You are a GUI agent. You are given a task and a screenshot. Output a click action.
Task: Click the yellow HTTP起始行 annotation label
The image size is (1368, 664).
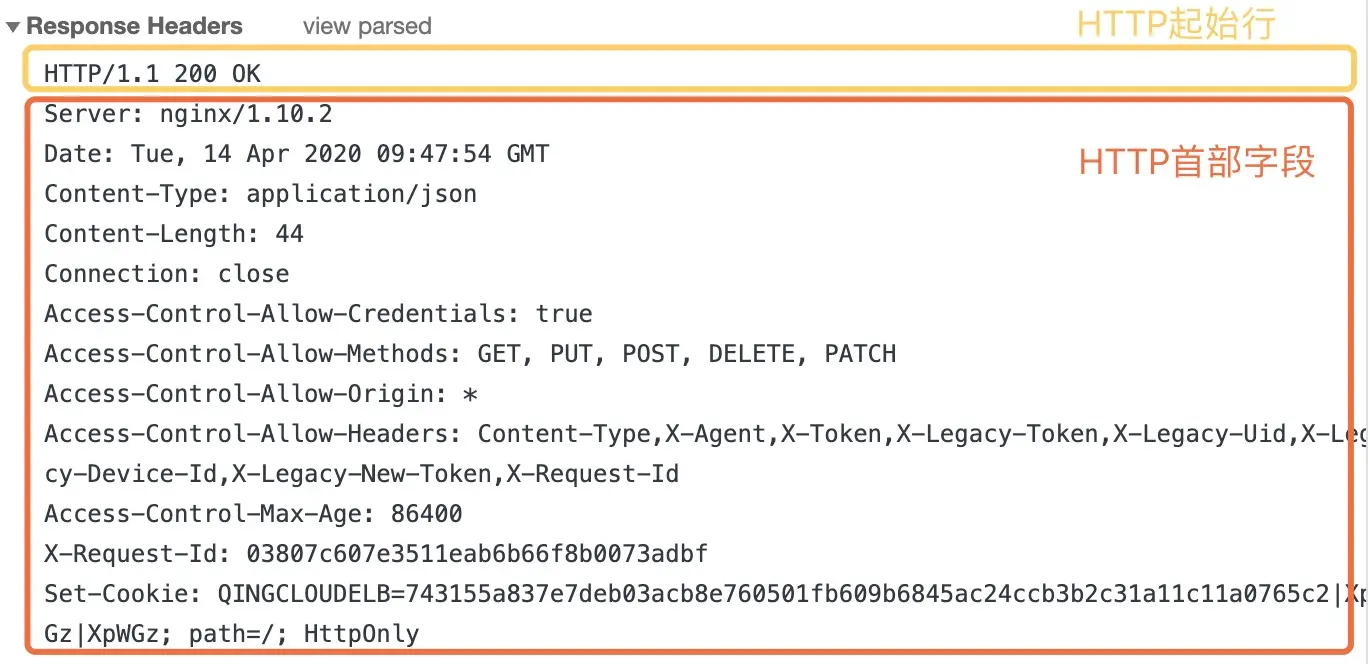pyautogui.click(x=1176, y=24)
